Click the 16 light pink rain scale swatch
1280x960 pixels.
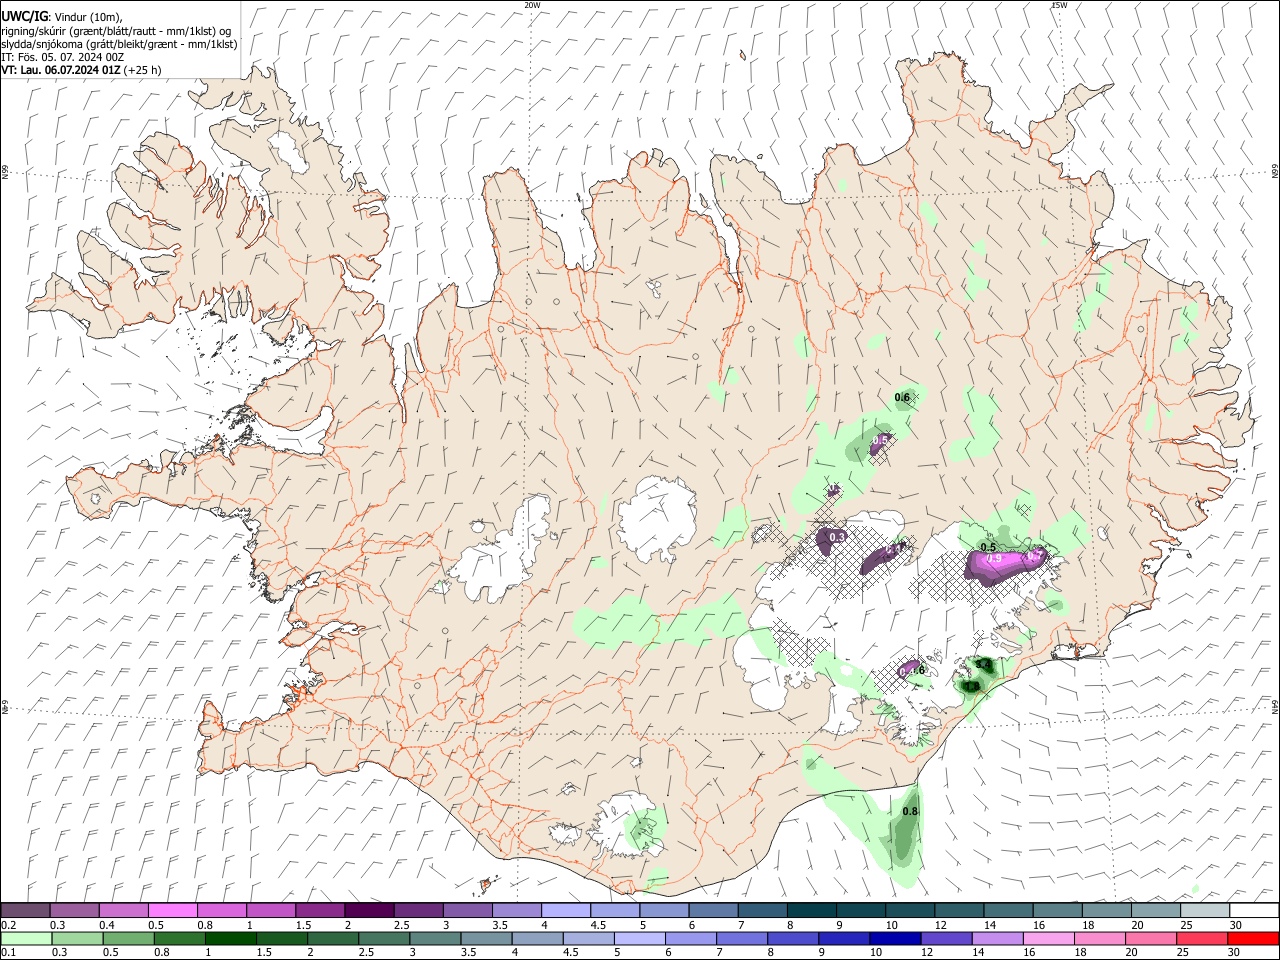coord(1048,938)
